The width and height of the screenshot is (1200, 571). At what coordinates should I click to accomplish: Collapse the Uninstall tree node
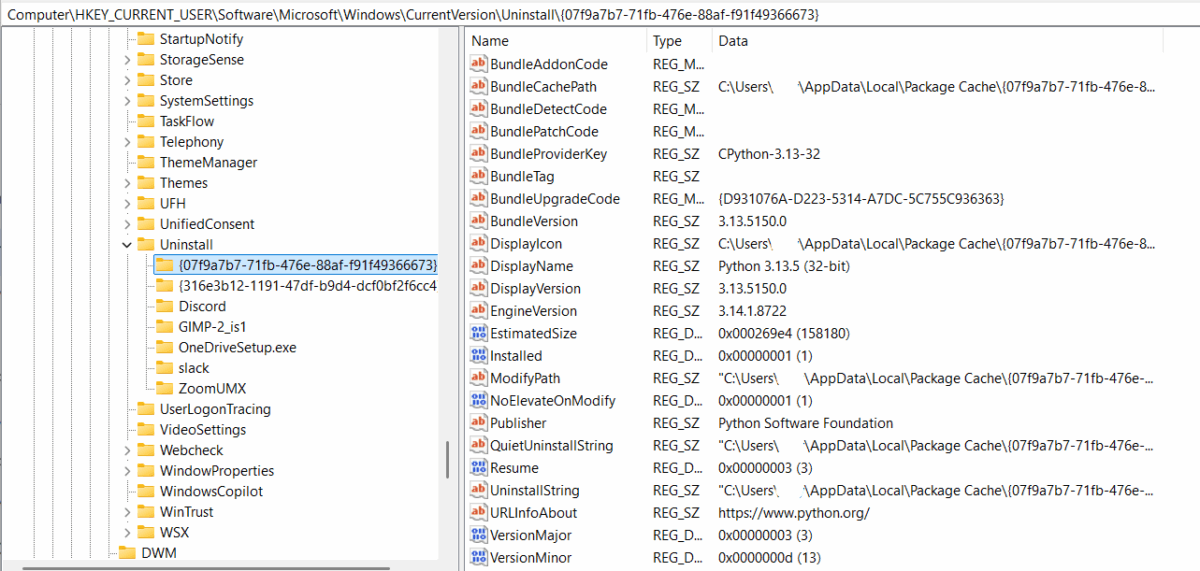(127, 245)
